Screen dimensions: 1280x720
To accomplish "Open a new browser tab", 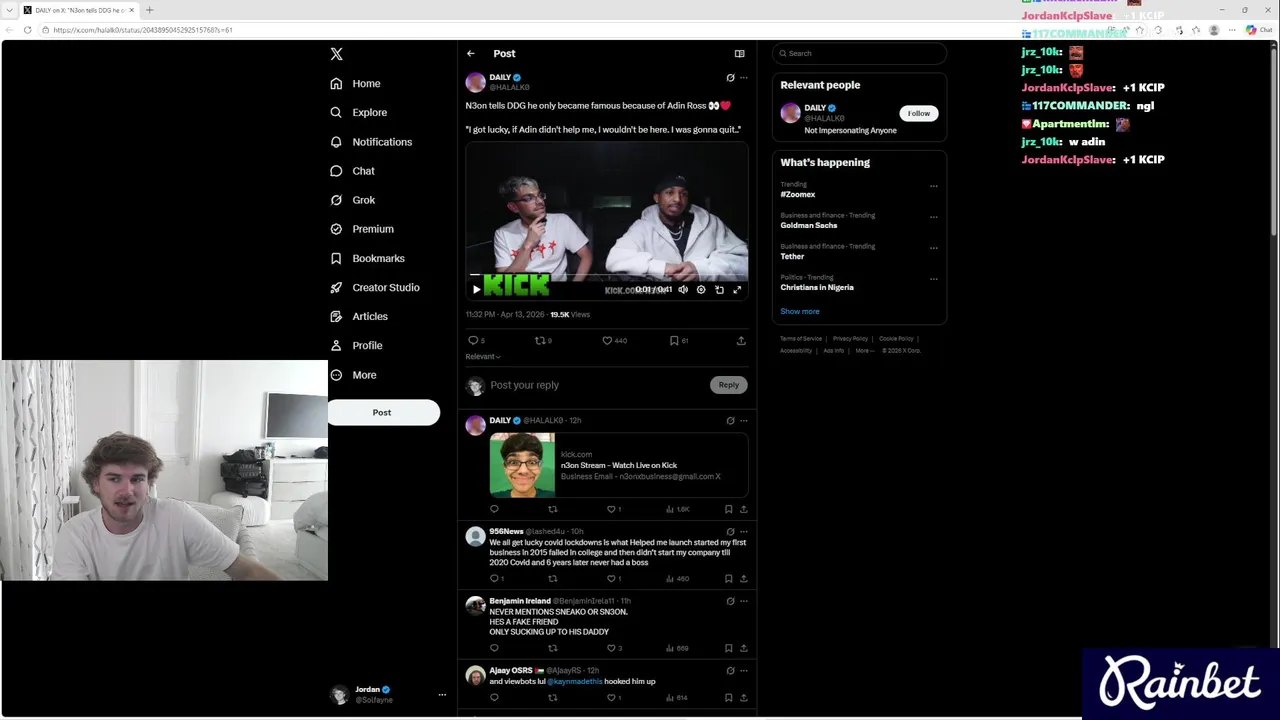I will [x=150, y=10].
